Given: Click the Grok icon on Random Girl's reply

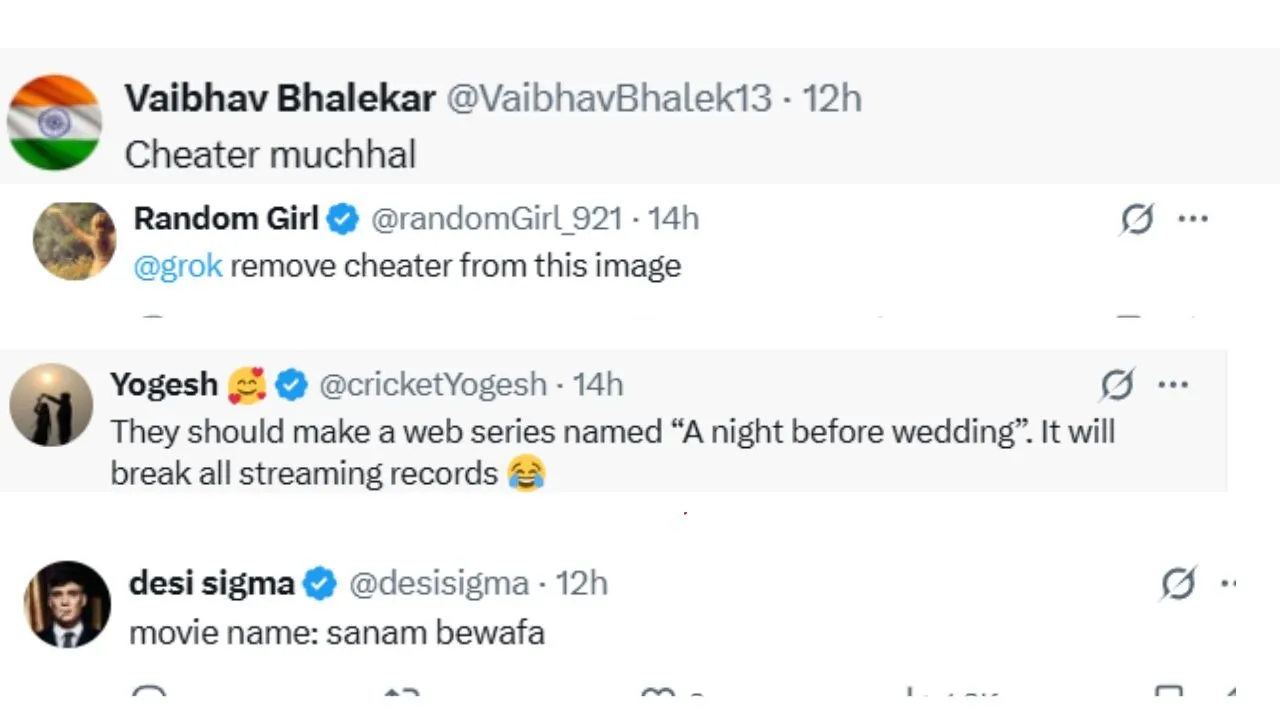Looking at the screenshot, I should click(1136, 219).
